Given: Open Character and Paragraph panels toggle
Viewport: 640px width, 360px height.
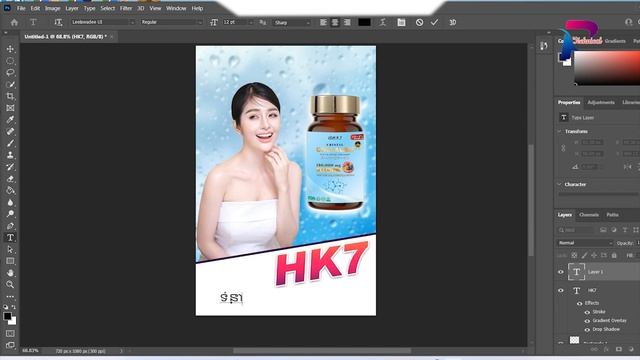Looking at the screenshot, I should click(x=401, y=22).
